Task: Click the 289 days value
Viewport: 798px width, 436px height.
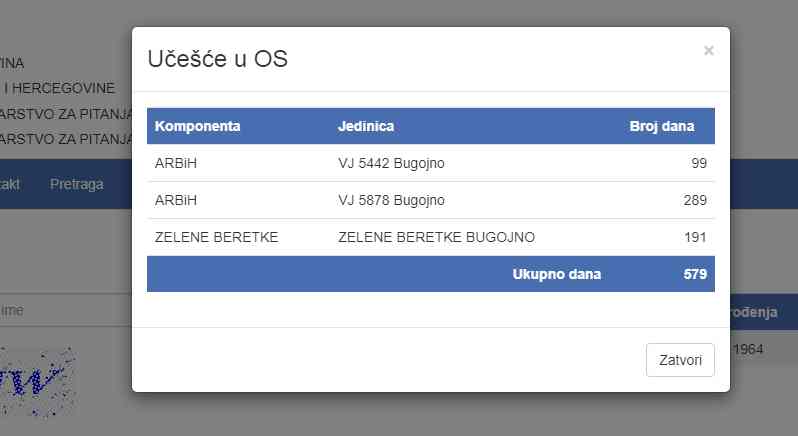Action: tap(695, 200)
